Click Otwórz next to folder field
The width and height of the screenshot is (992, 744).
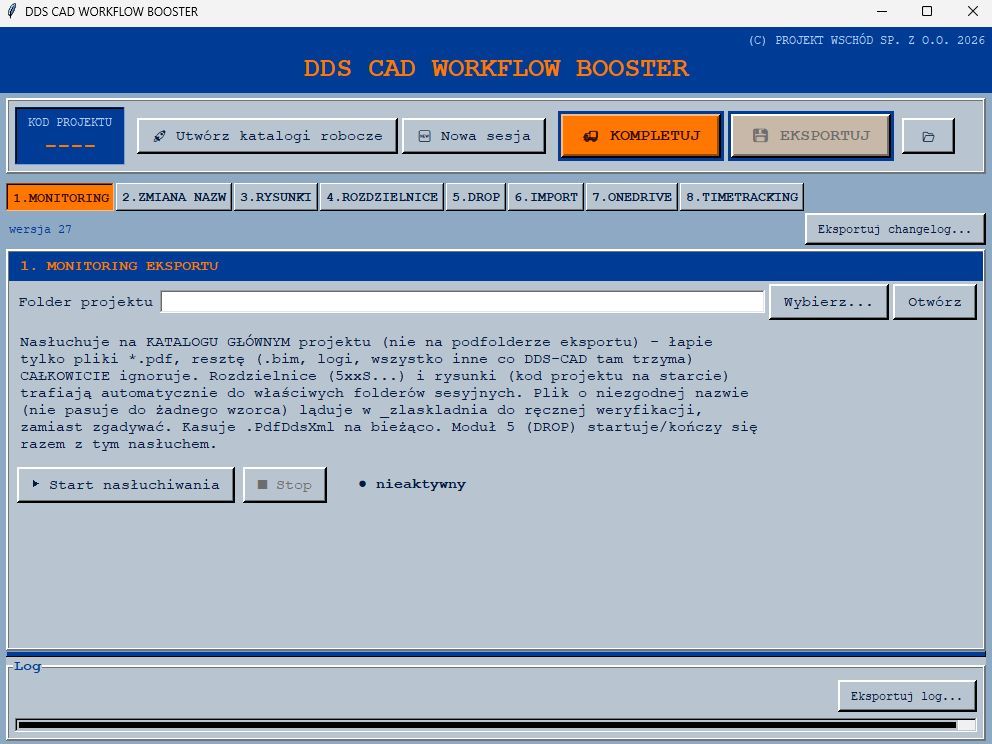click(934, 302)
